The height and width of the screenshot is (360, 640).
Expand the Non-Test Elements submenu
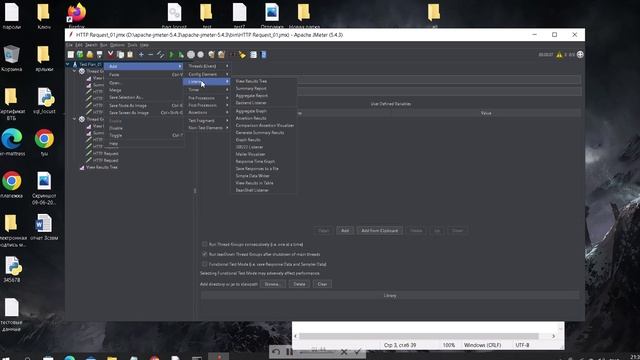208,128
